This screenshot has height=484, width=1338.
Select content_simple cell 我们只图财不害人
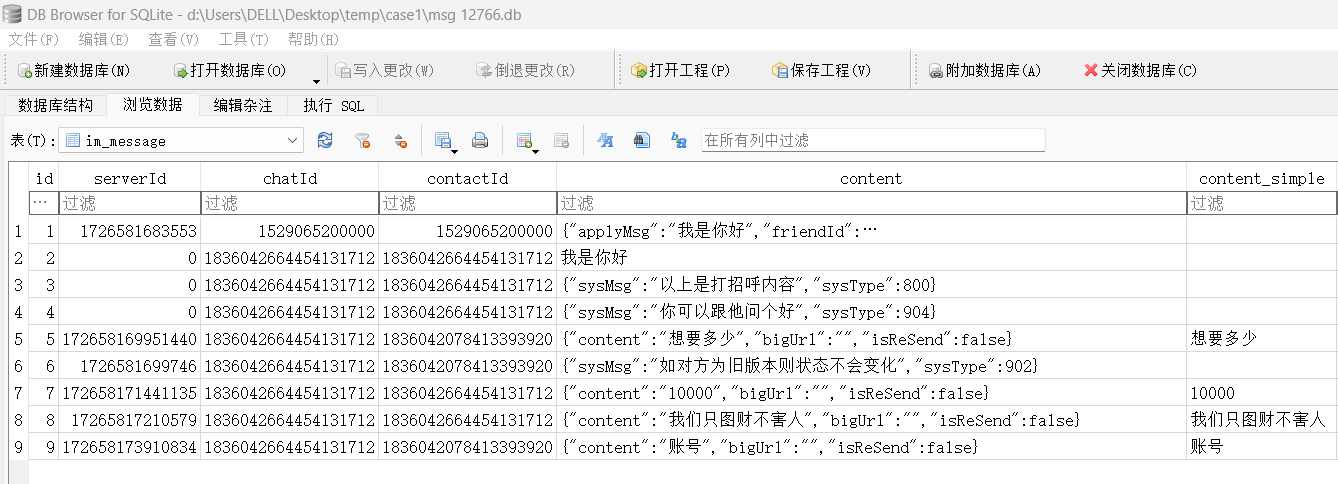(1262, 420)
